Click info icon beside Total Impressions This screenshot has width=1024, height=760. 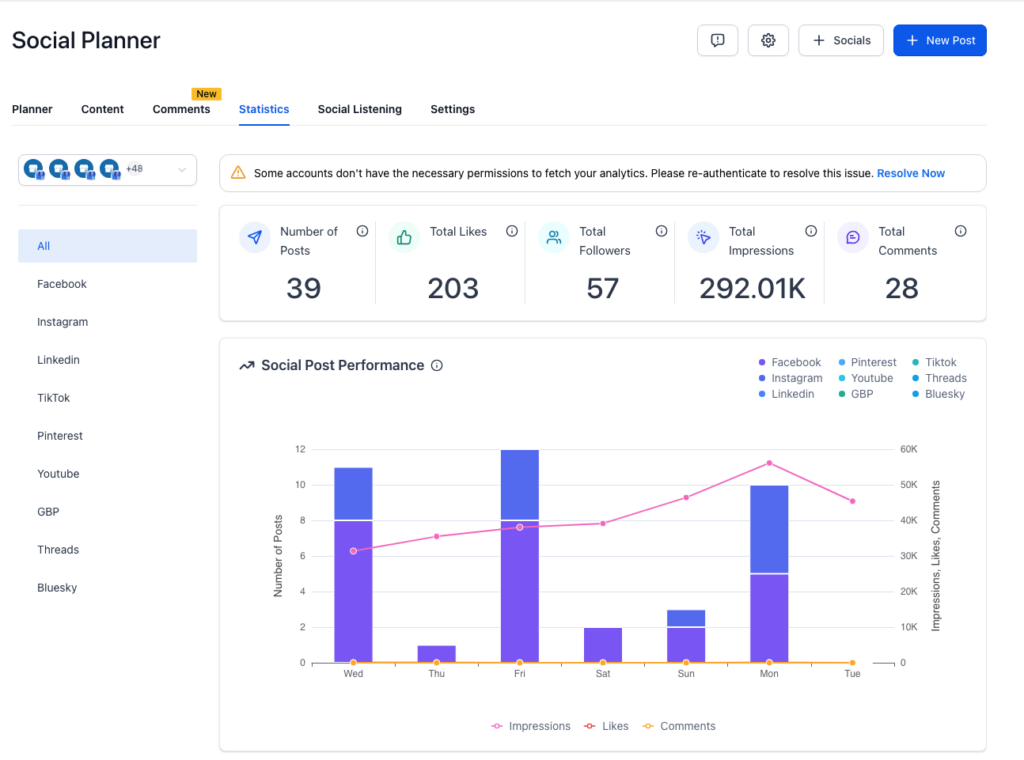[x=811, y=231]
